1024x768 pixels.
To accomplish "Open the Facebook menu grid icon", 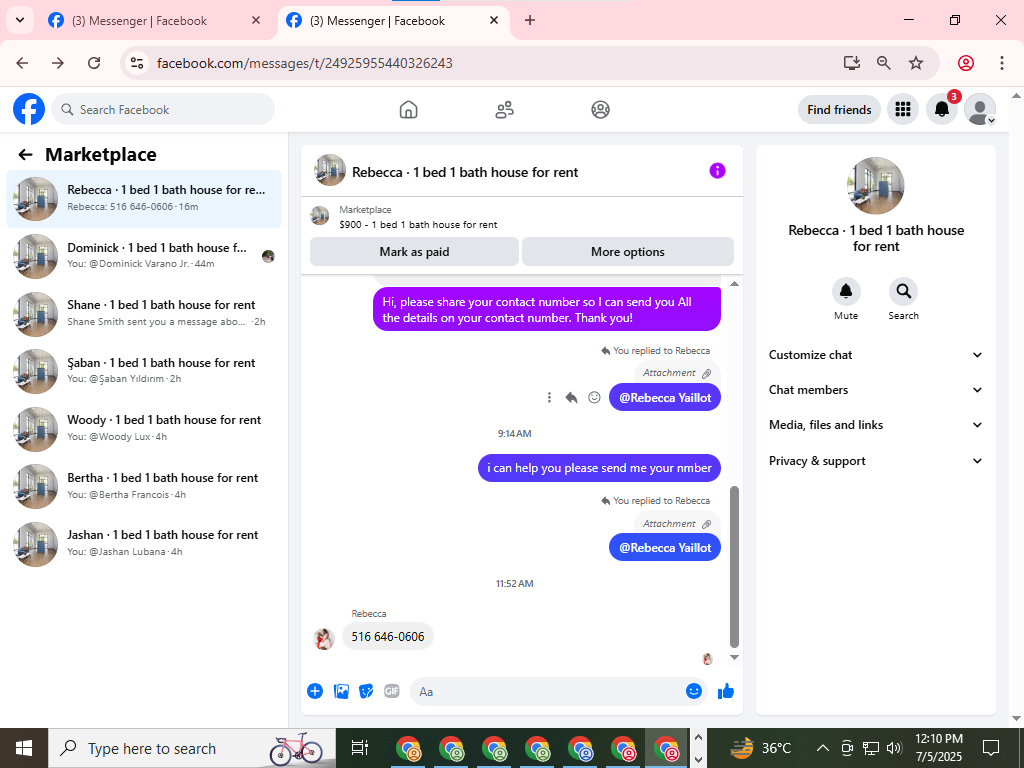I will pyautogui.click(x=903, y=110).
